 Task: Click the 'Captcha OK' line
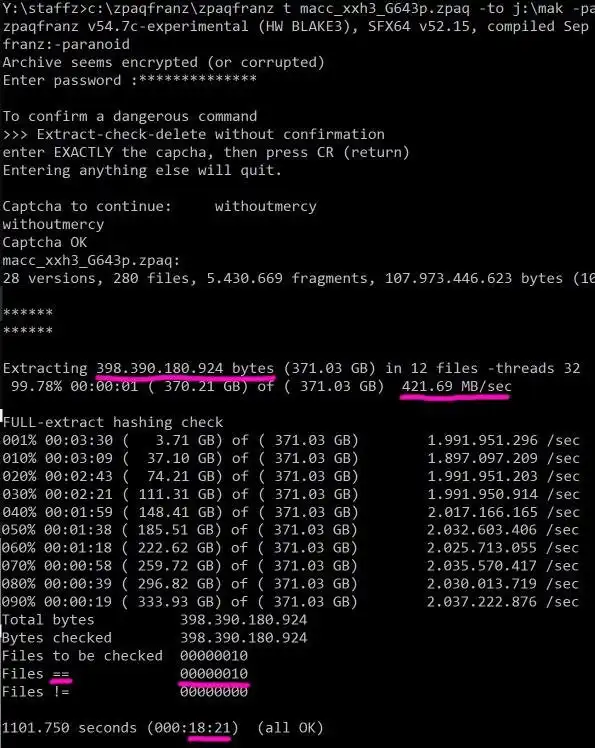tap(45, 242)
